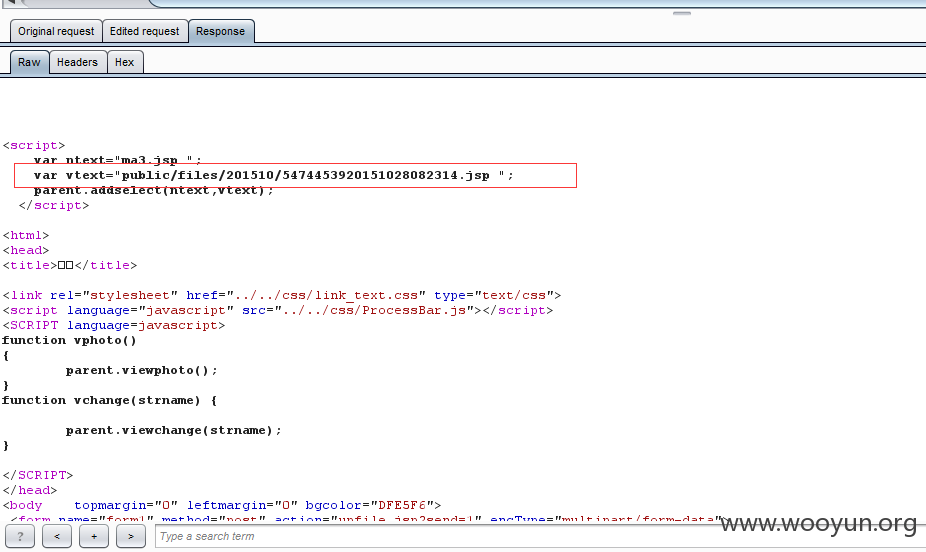Image resolution: width=926 pixels, height=552 pixels.
Task: Click the ProcessBar.js script line
Action: 278,310
